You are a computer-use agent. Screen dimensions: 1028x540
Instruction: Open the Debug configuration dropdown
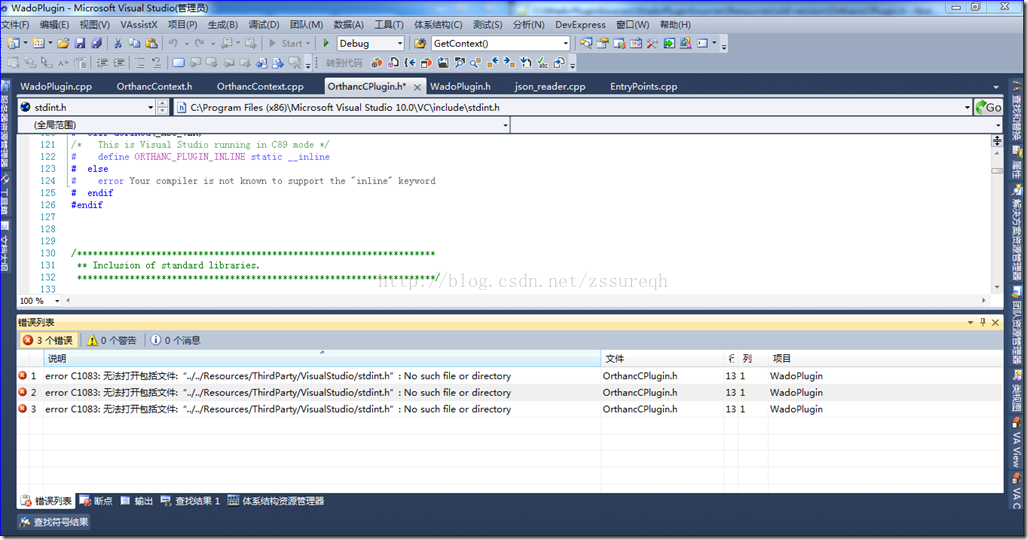coord(400,43)
